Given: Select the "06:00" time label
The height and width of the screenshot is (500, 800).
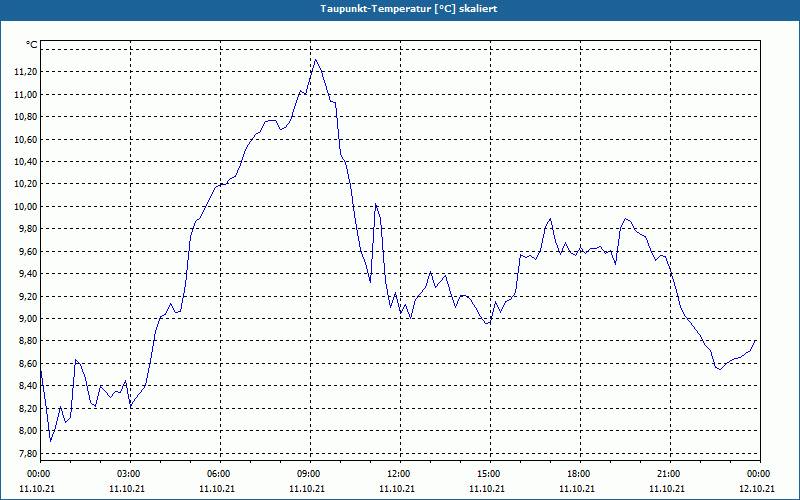Looking at the screenshot, I should click(218, 474).
